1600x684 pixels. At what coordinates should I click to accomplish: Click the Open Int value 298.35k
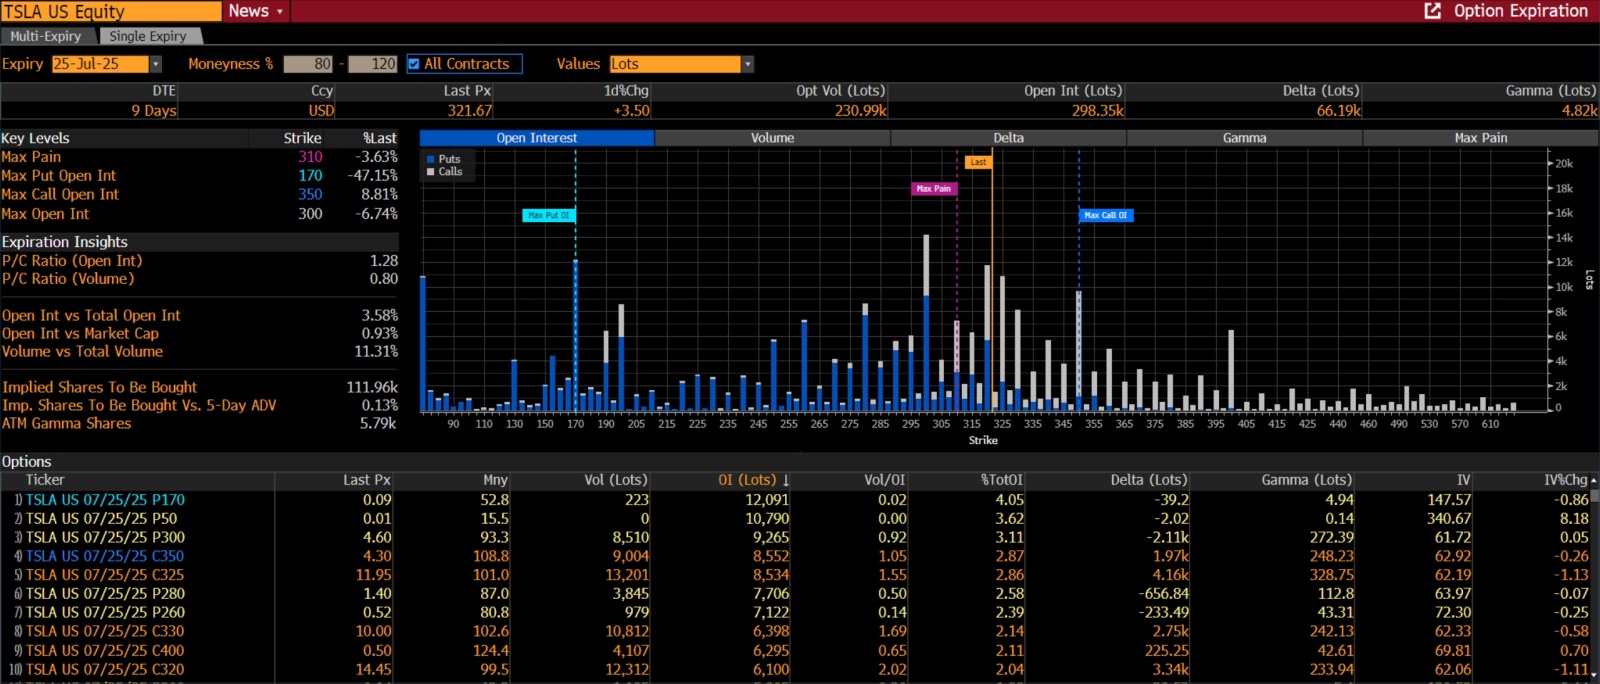click(x=1098, y=111)
